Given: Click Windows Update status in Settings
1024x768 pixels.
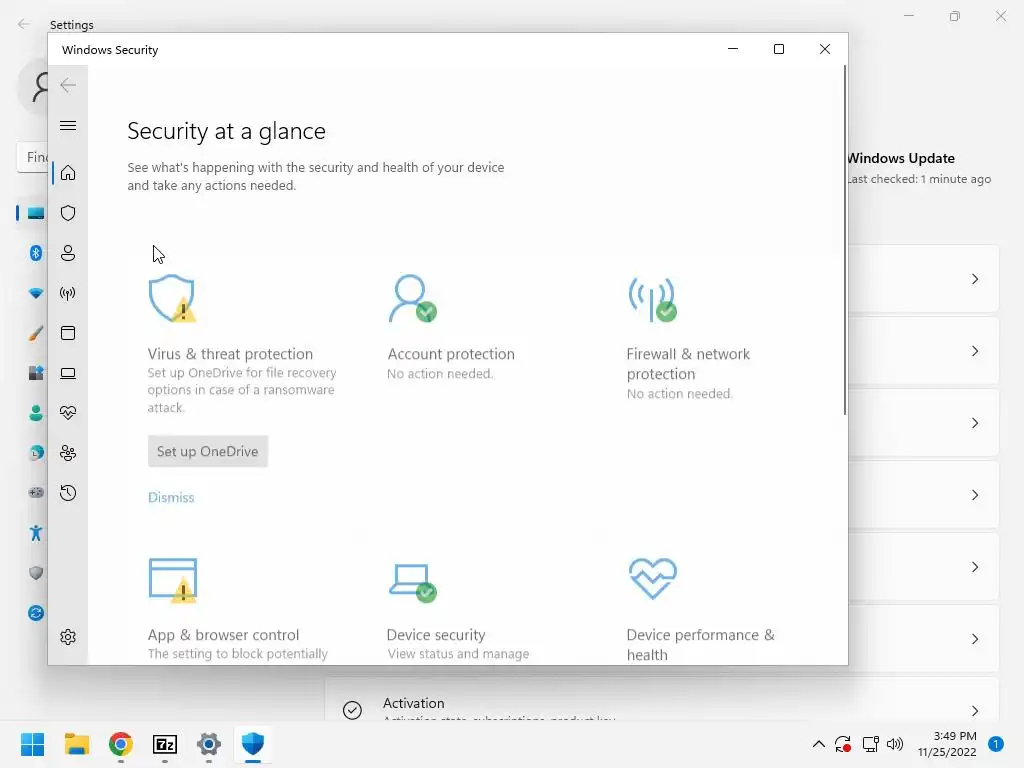Looking at the screenshot, I should click(920, 168).
